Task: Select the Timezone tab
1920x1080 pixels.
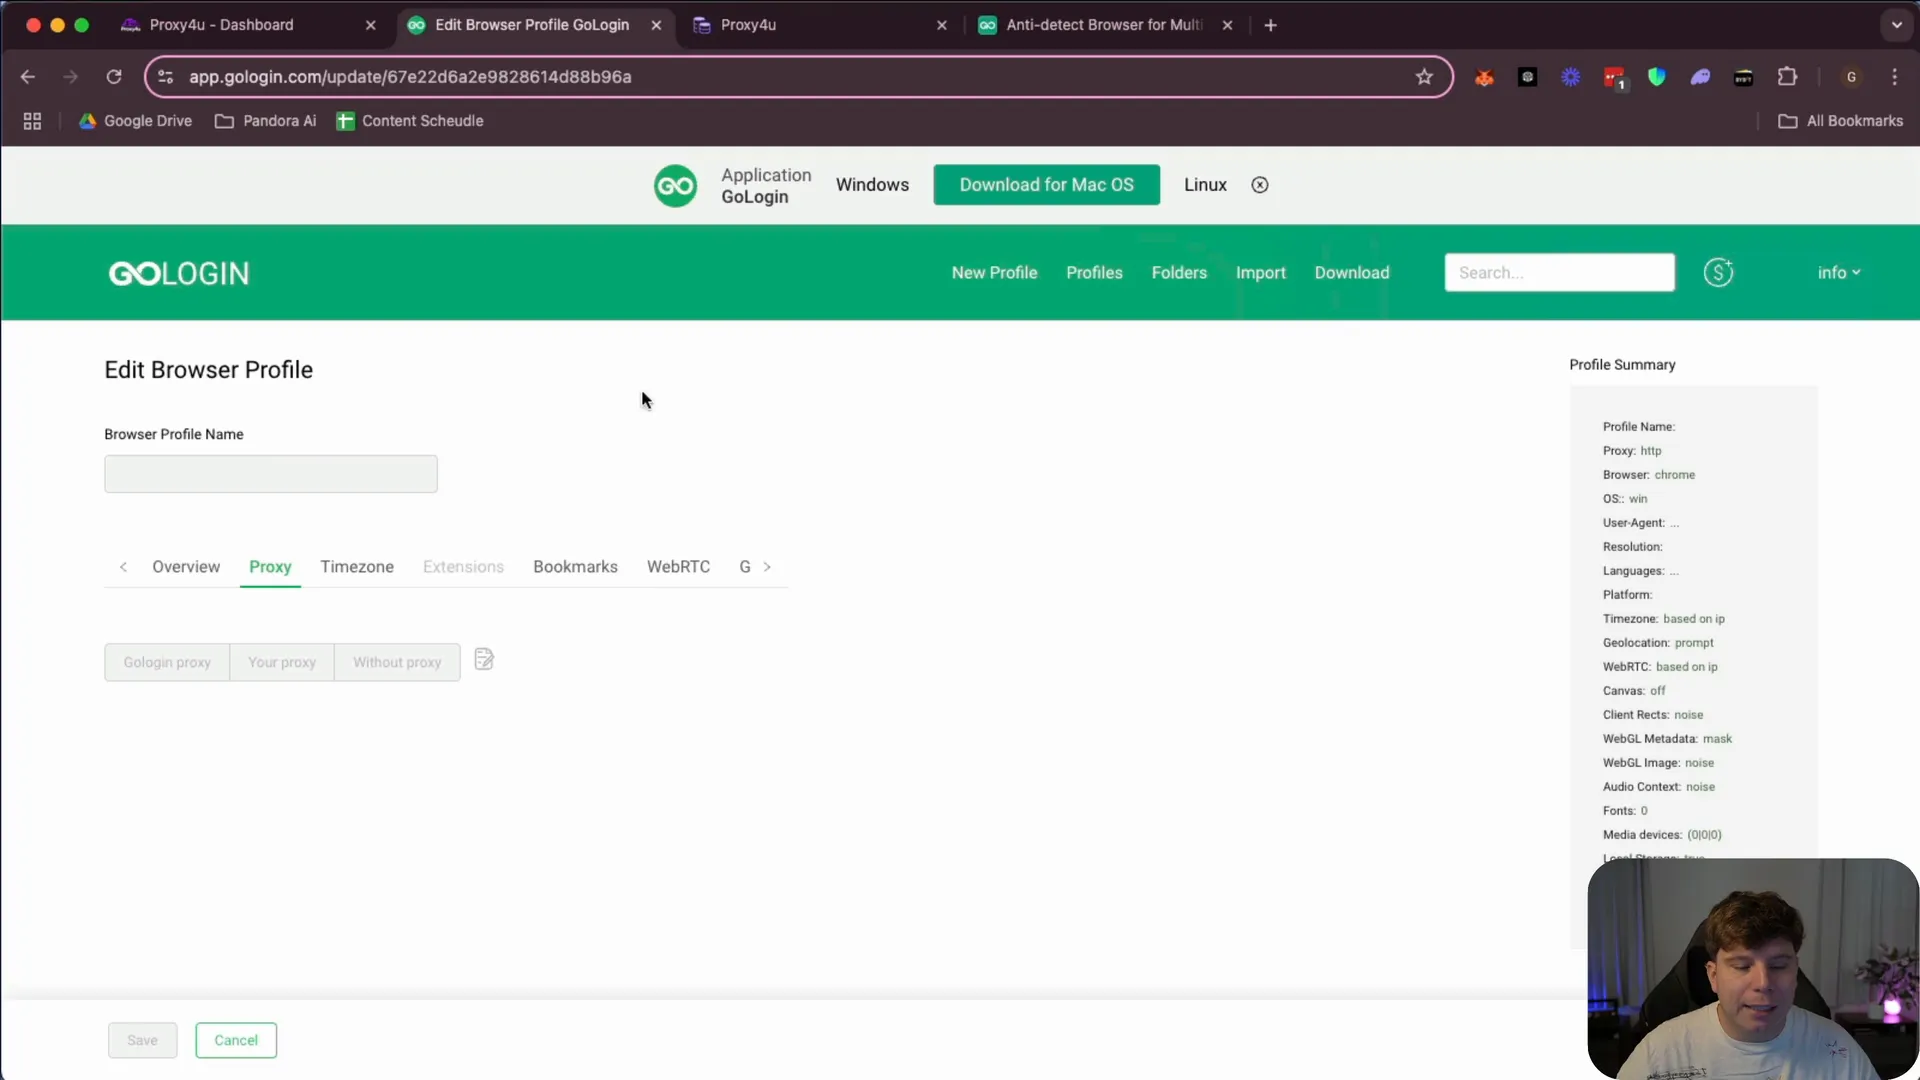Action: pos(357,567)
